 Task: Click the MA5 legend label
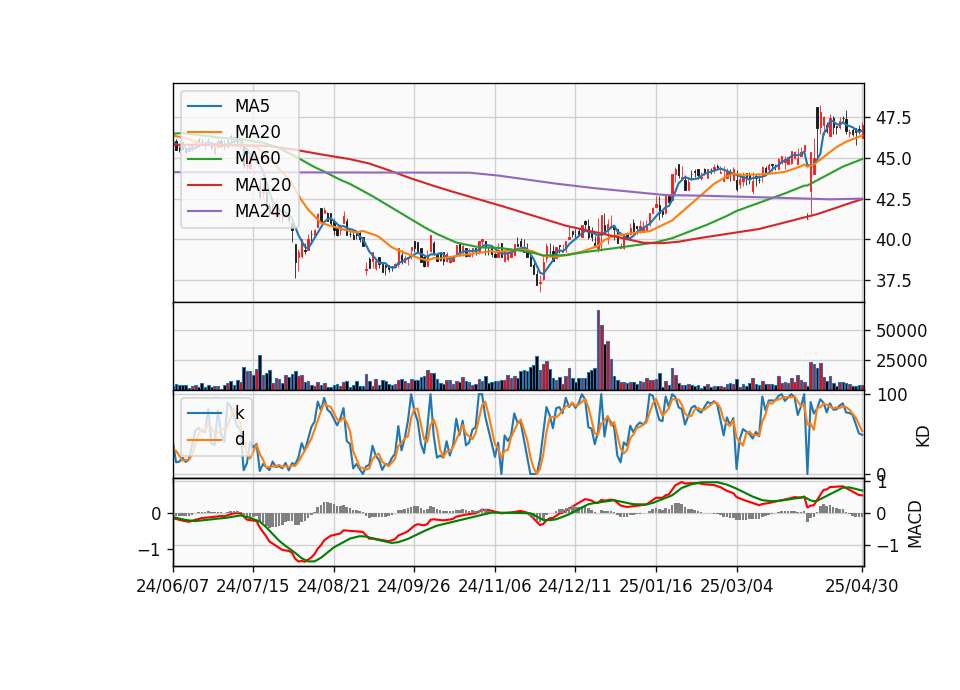point(252,106)
